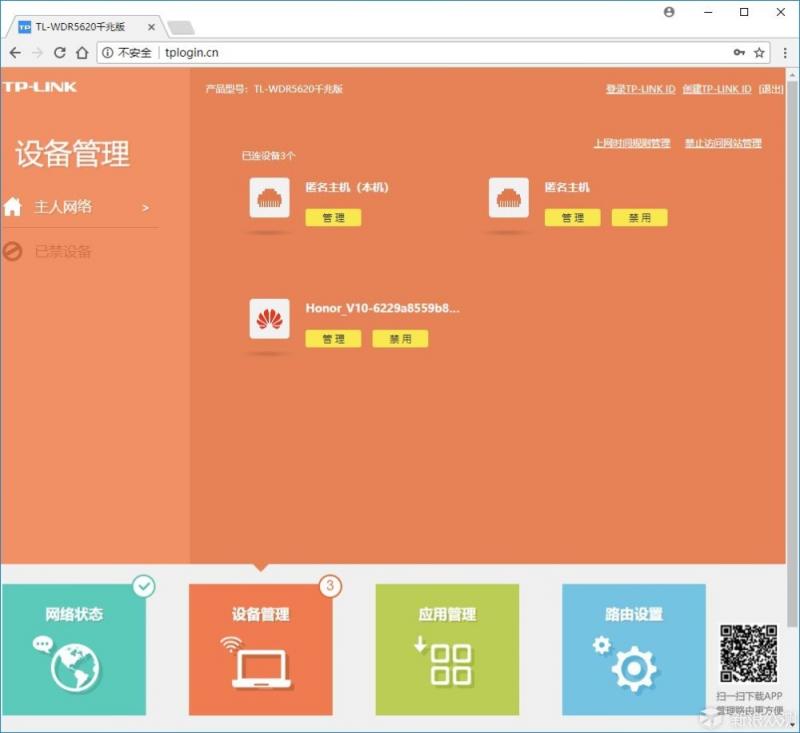Click 禁用 for Honor_V10 device

click(x=401, y=339)
